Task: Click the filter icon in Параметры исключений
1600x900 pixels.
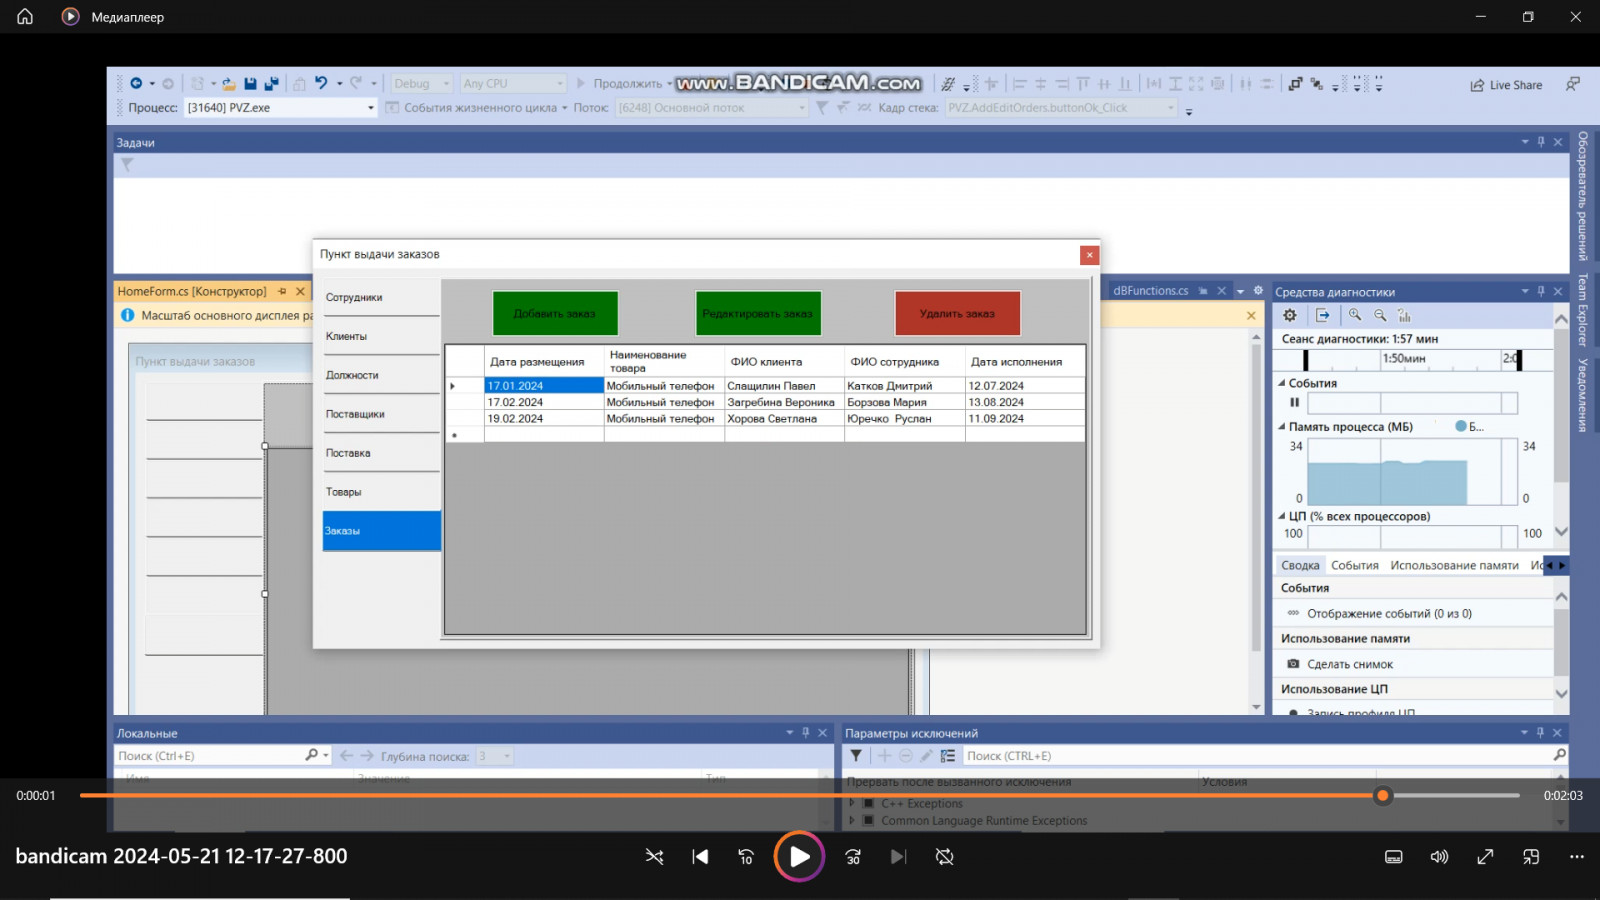Action: (856, 756)
